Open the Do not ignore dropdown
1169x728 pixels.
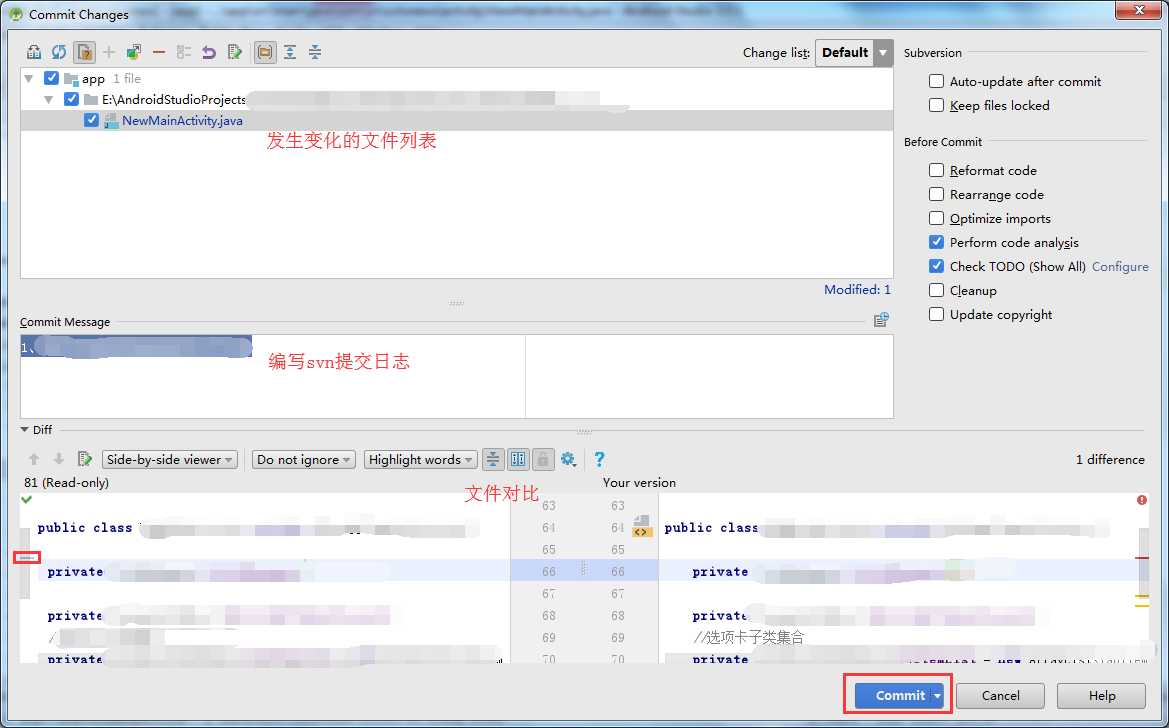pos(303,459)
